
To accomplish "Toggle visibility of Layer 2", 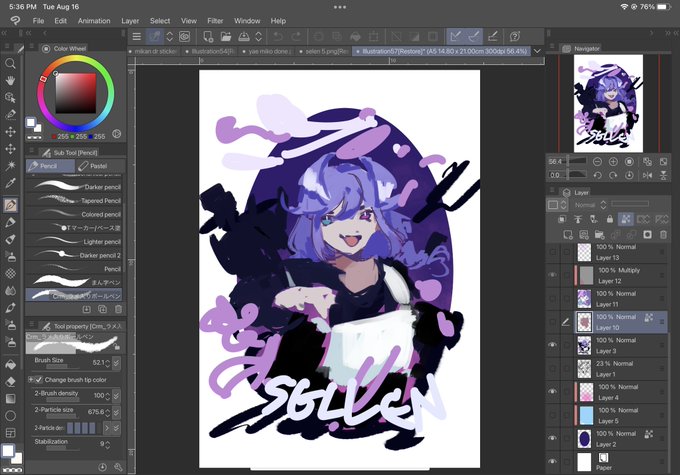I will point(552,438).
